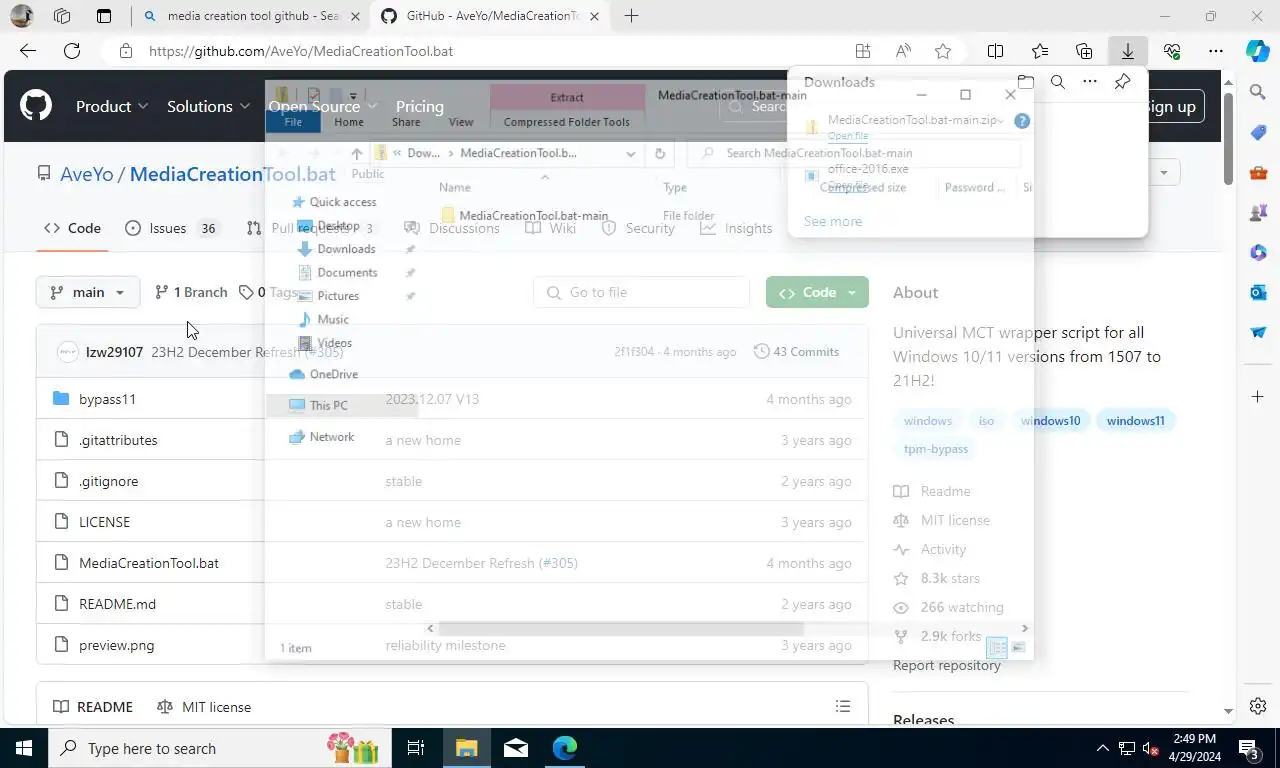Open the main branch selector
Screen dimensions: 1280x768
point(88,292)
